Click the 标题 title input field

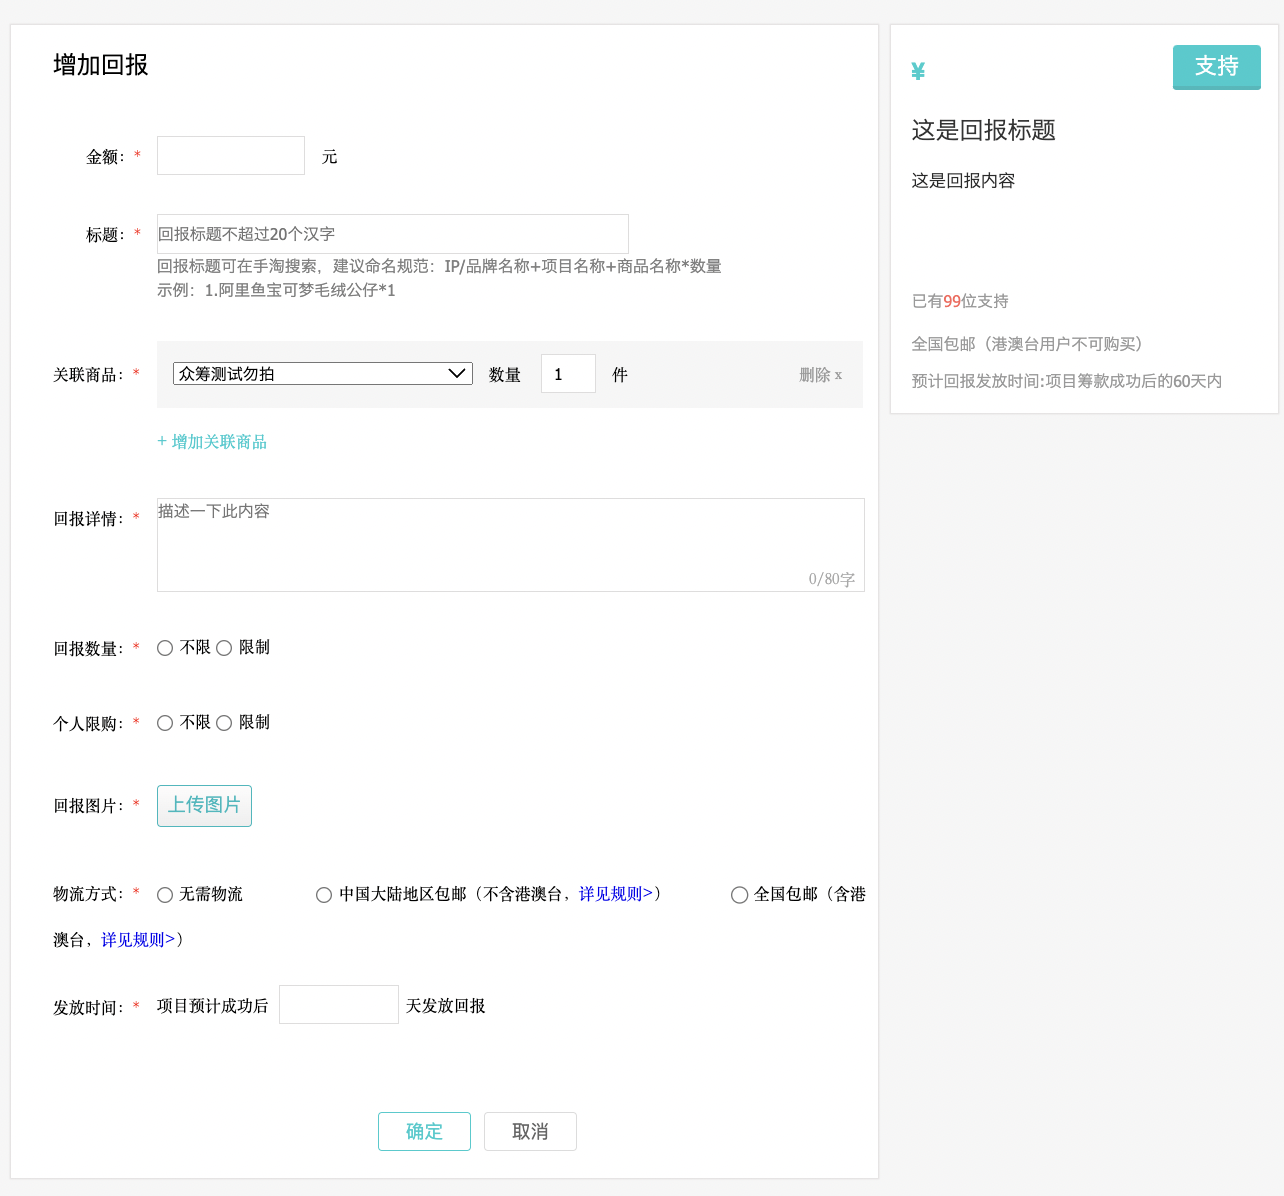pos(391,233)
